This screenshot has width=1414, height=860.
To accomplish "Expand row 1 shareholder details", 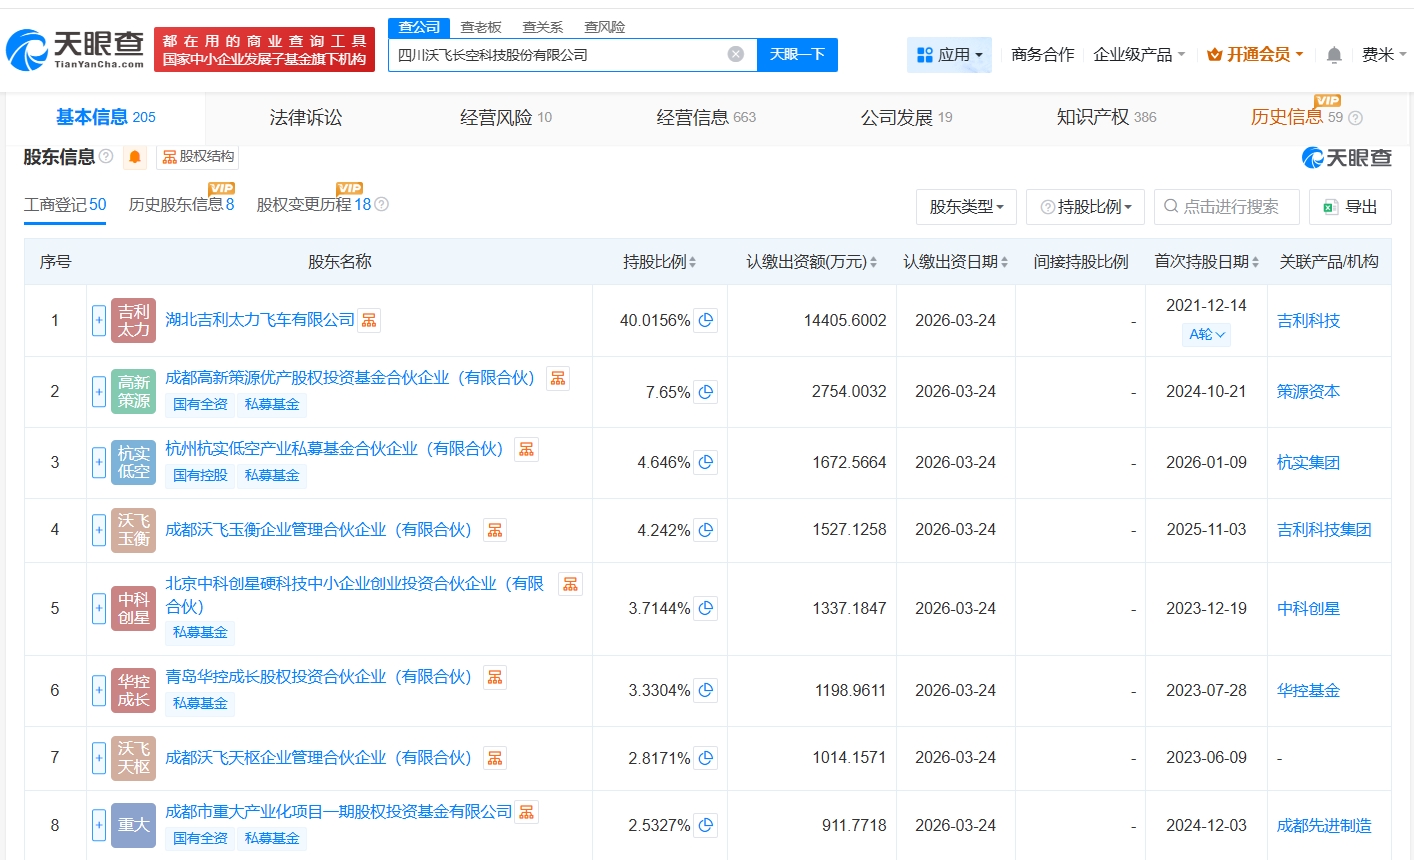I will 99,321.
